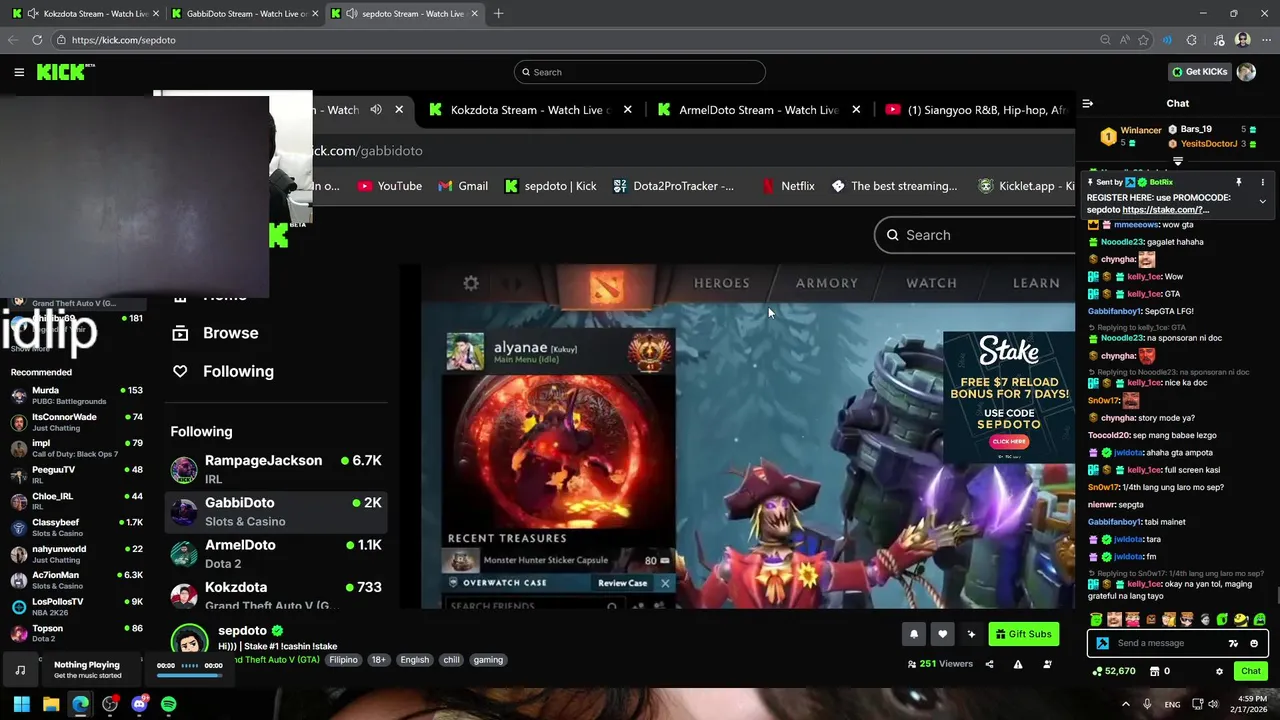The width and height of the screenshot is (1280, 720).
Task: Click the gaming stream tag
Action: point(488,660)
